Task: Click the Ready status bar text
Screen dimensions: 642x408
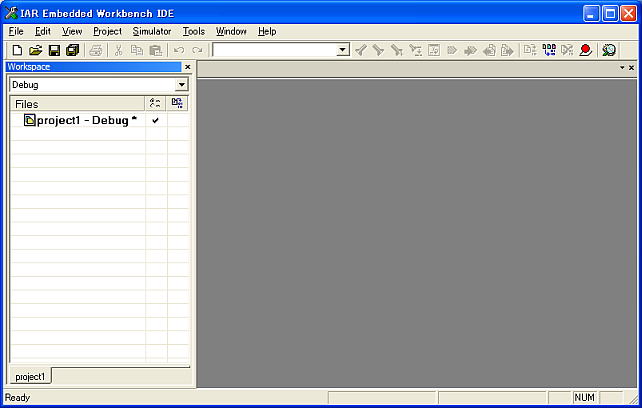Action: point(17,397)
